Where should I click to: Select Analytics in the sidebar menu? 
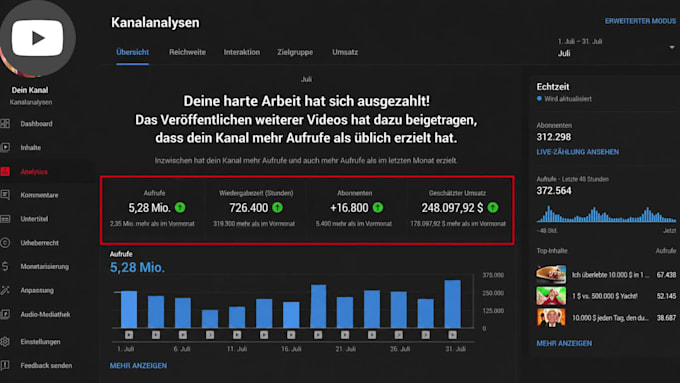[x=34, y=172]
